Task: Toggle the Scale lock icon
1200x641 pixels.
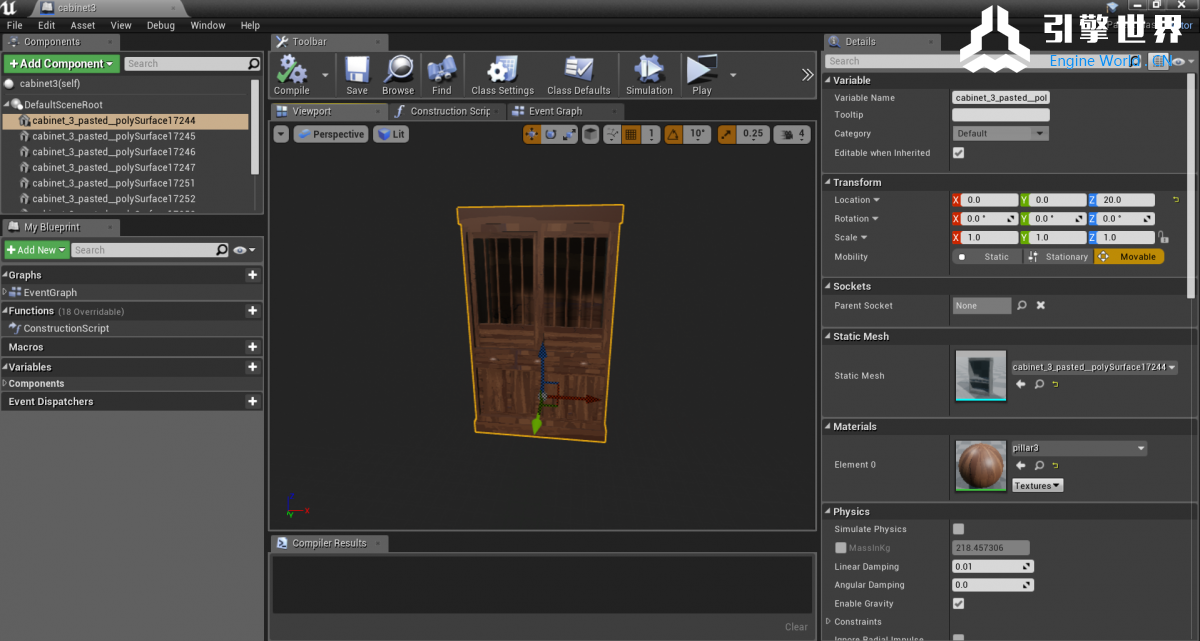Action: coord(1163,238)
